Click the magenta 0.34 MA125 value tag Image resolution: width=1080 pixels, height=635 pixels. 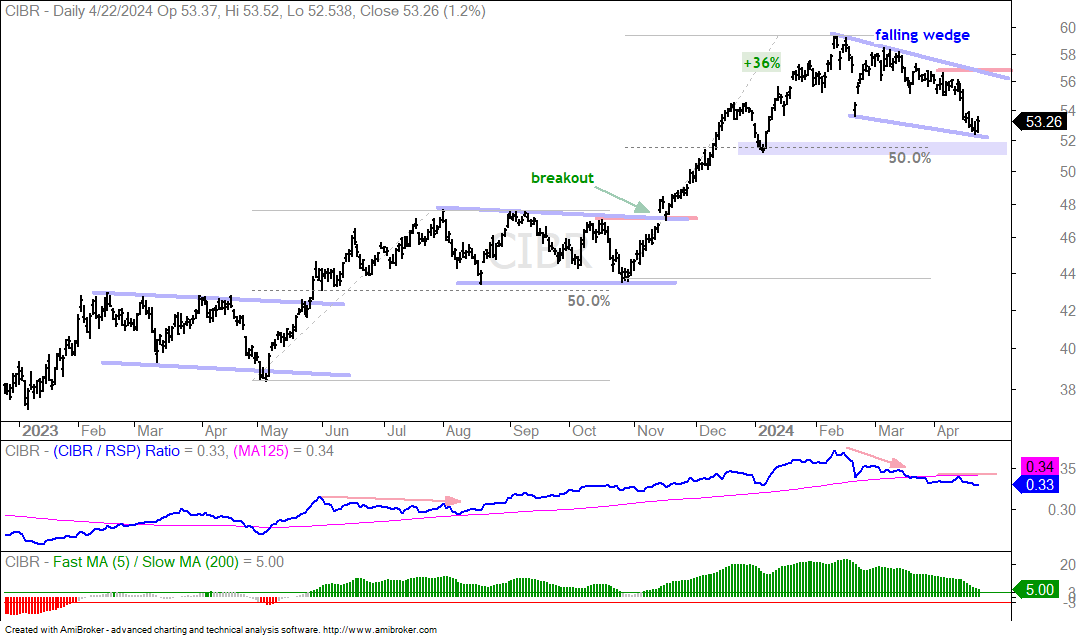[x=1039, y=466]
